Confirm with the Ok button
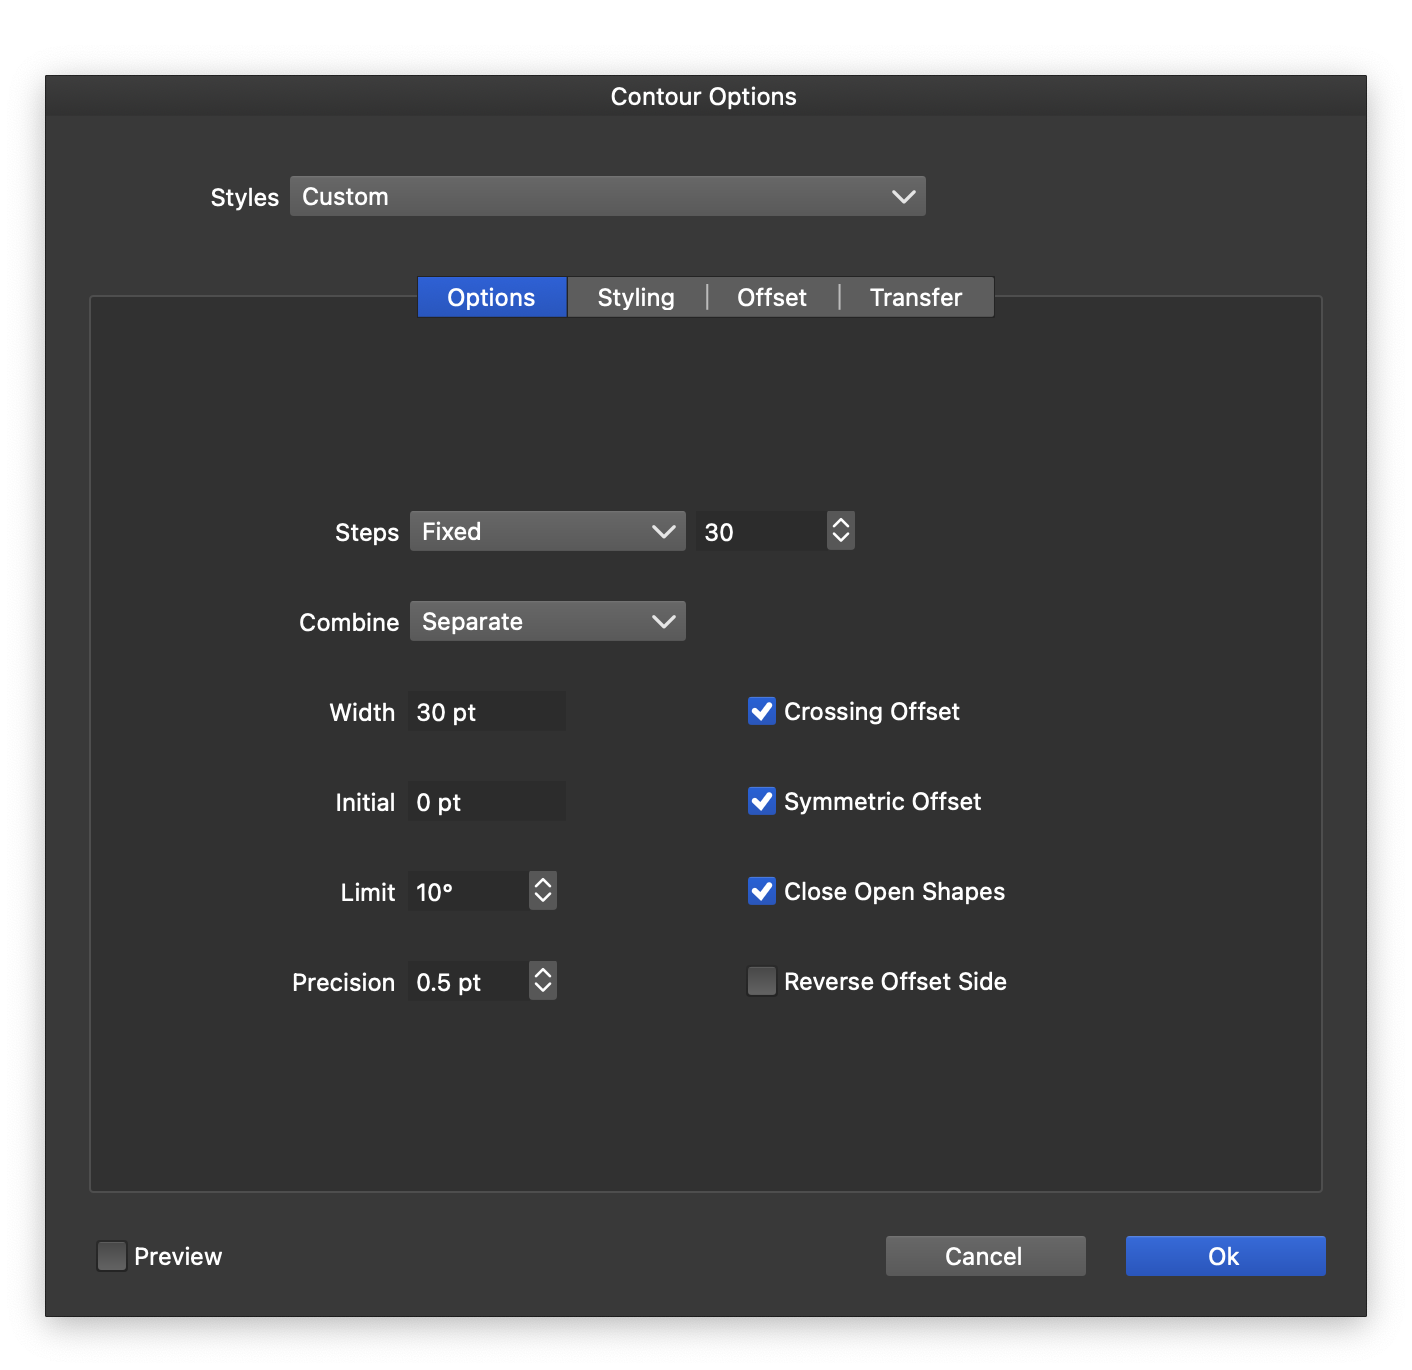 [1225, 1255]
